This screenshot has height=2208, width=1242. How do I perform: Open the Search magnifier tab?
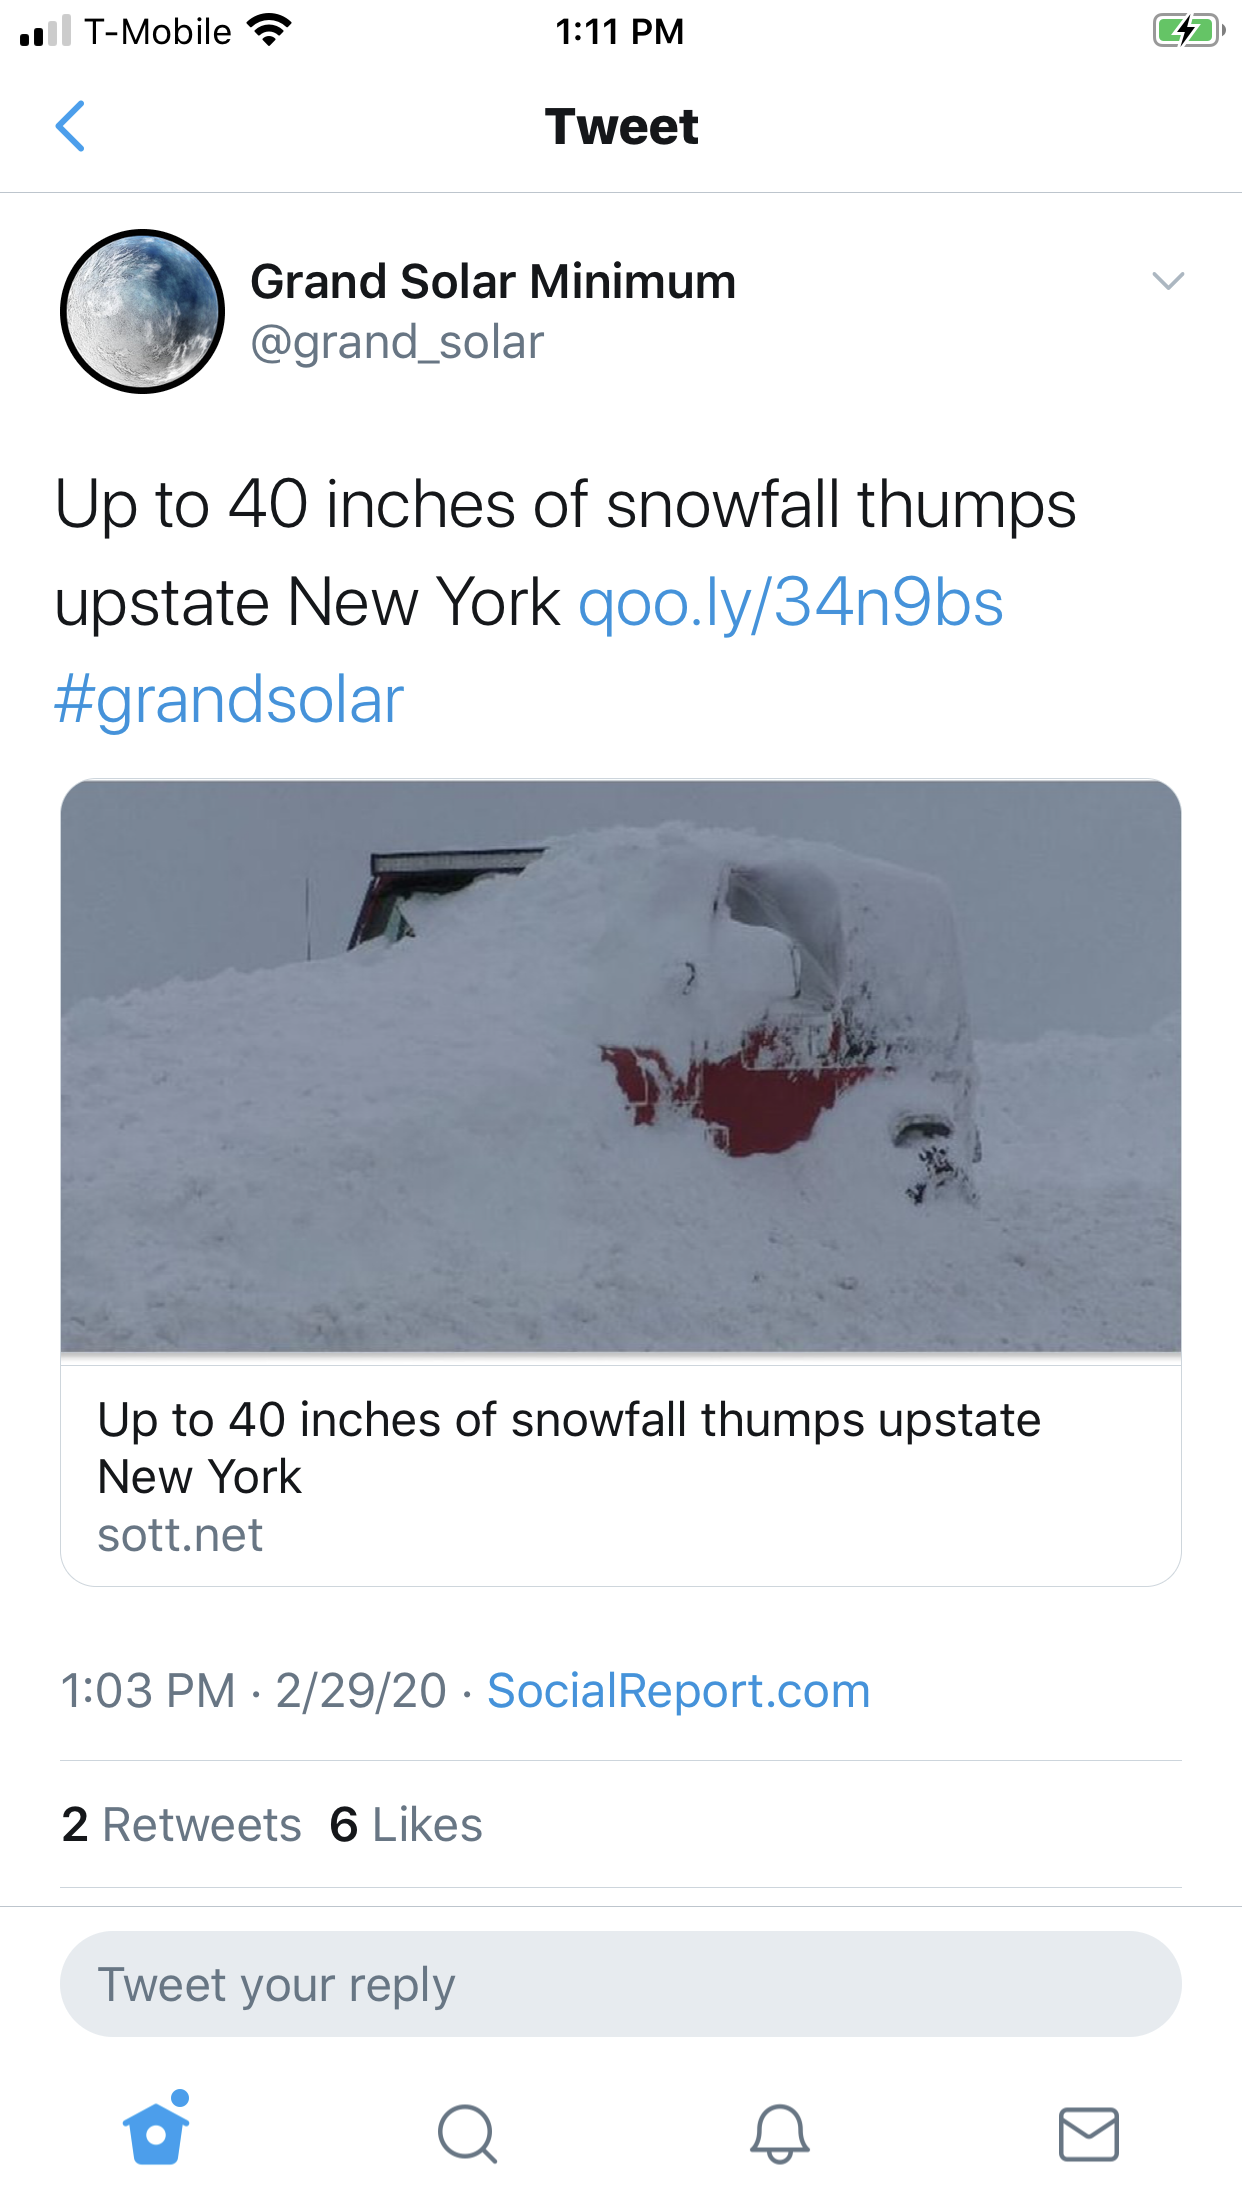[466, 2133]
